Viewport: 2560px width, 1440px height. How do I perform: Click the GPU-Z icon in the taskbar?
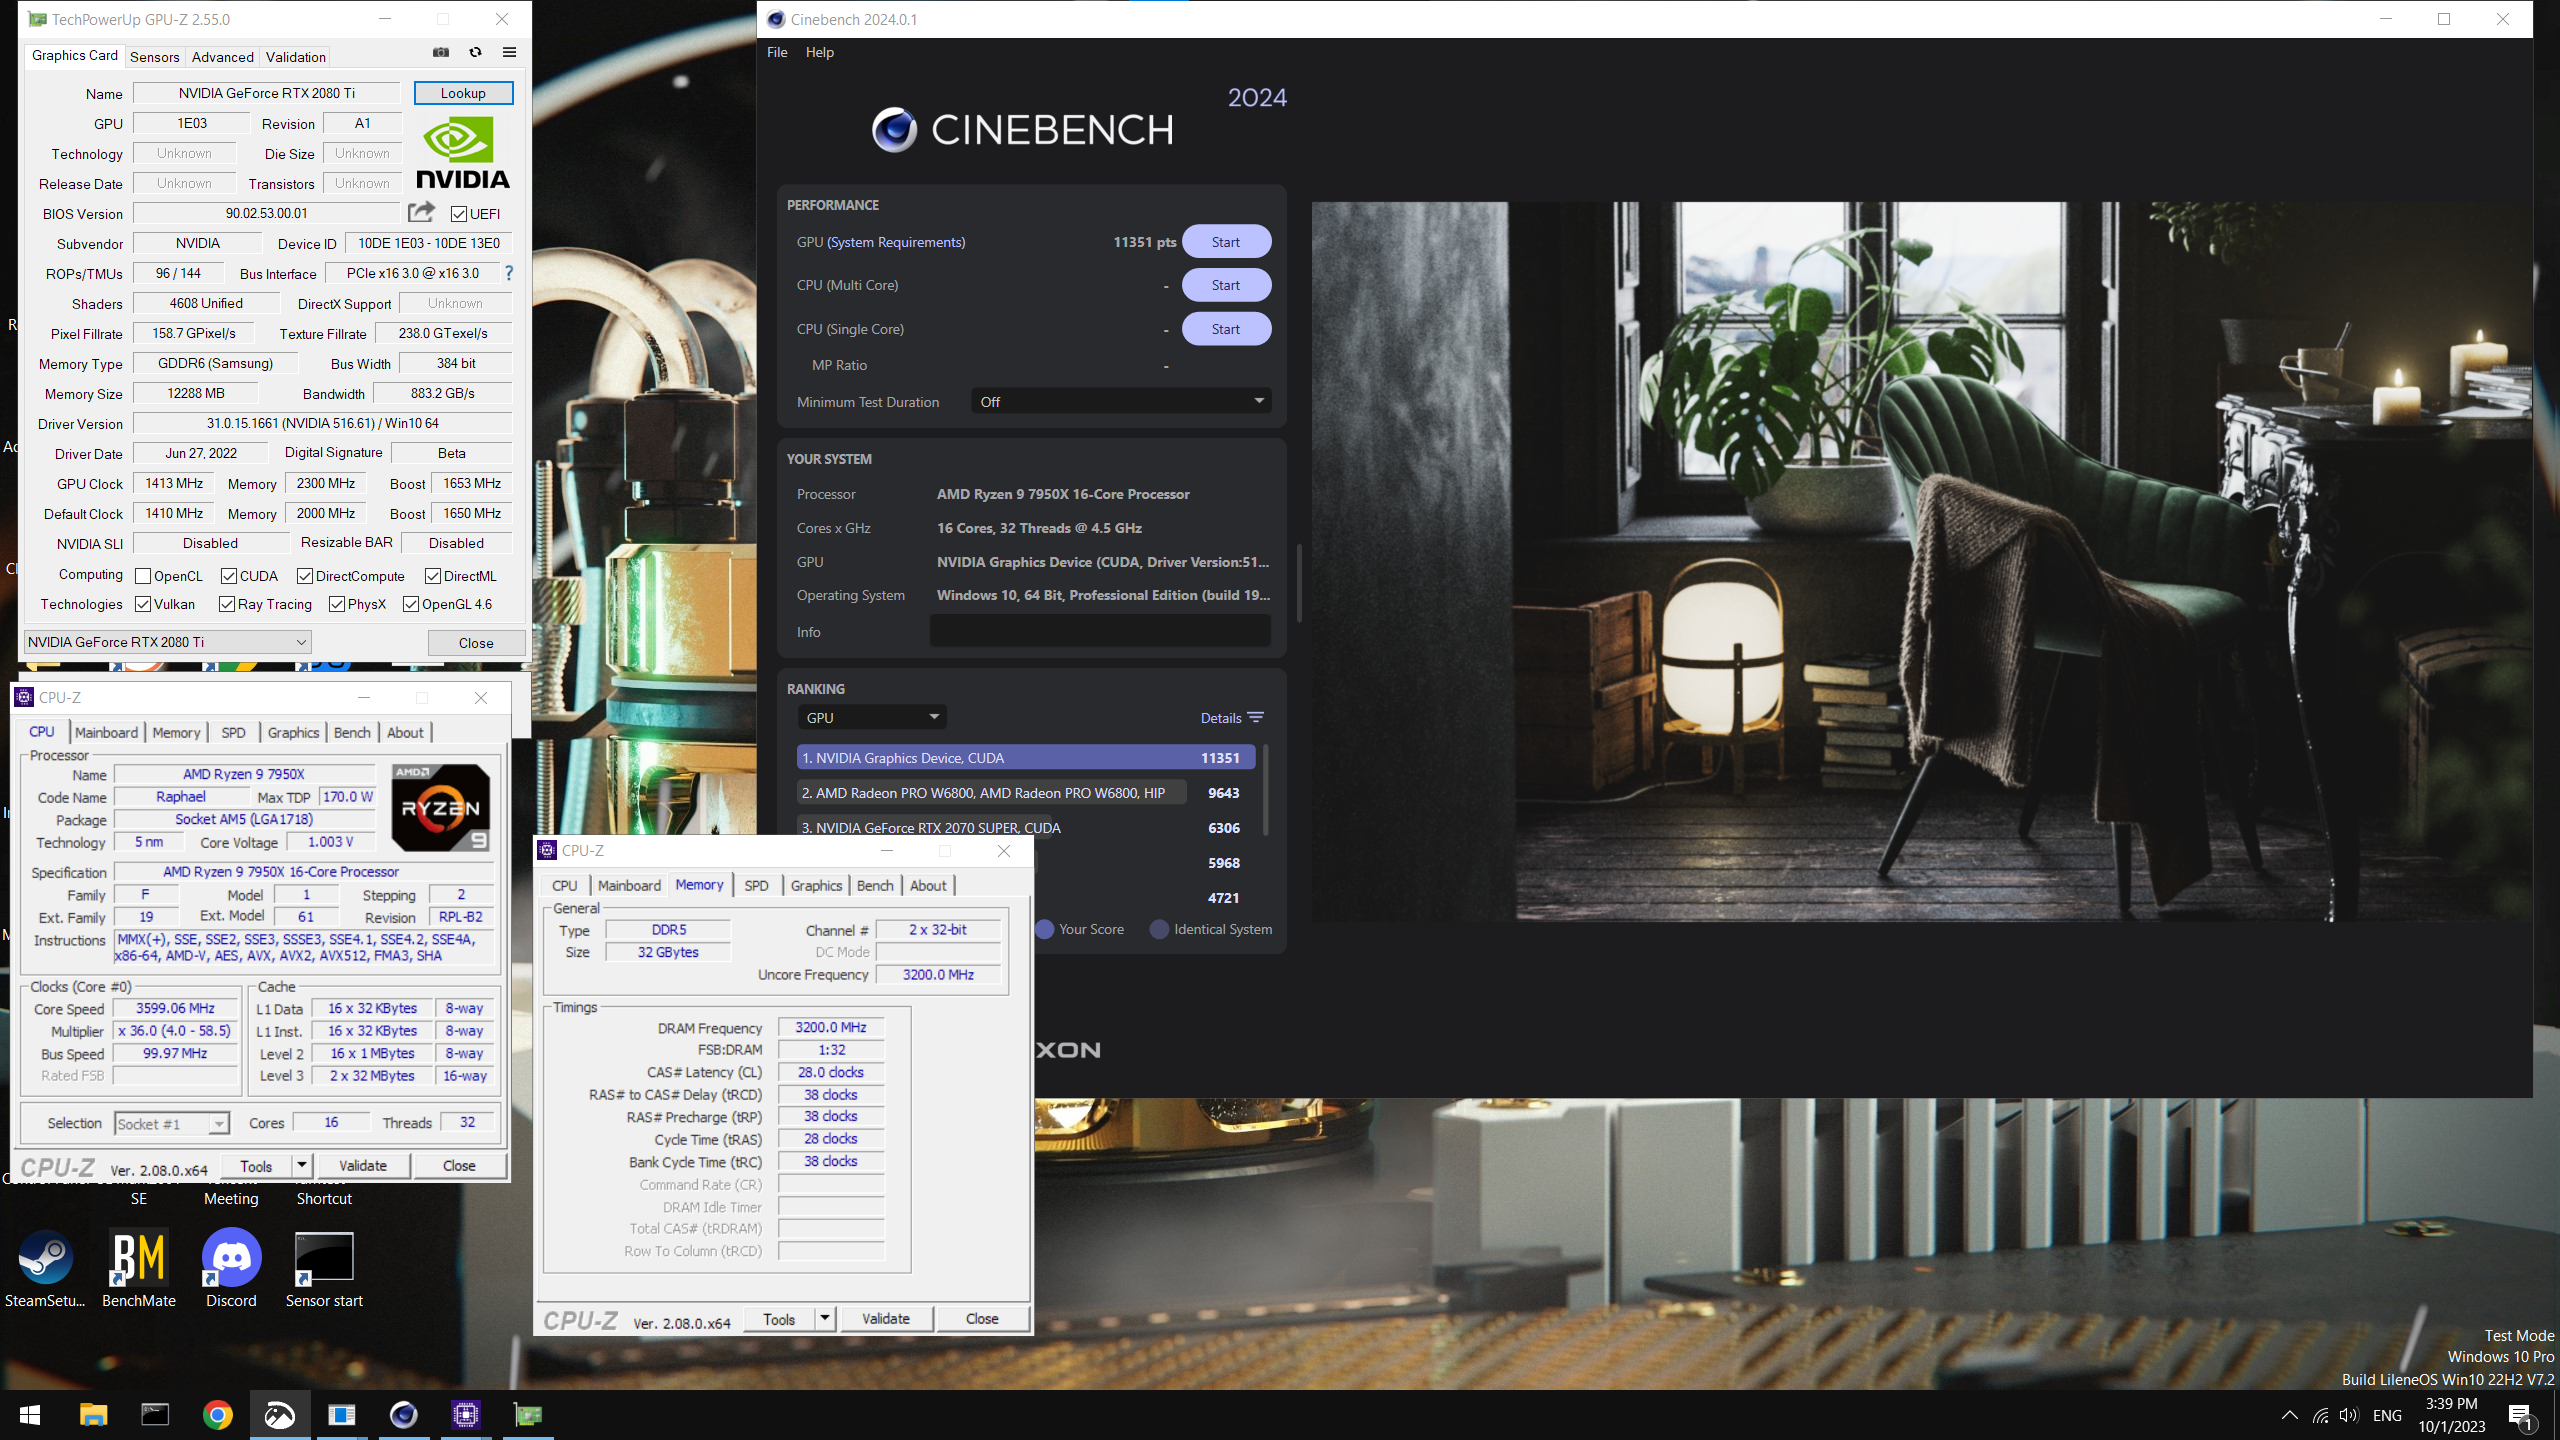point(528,1415)
